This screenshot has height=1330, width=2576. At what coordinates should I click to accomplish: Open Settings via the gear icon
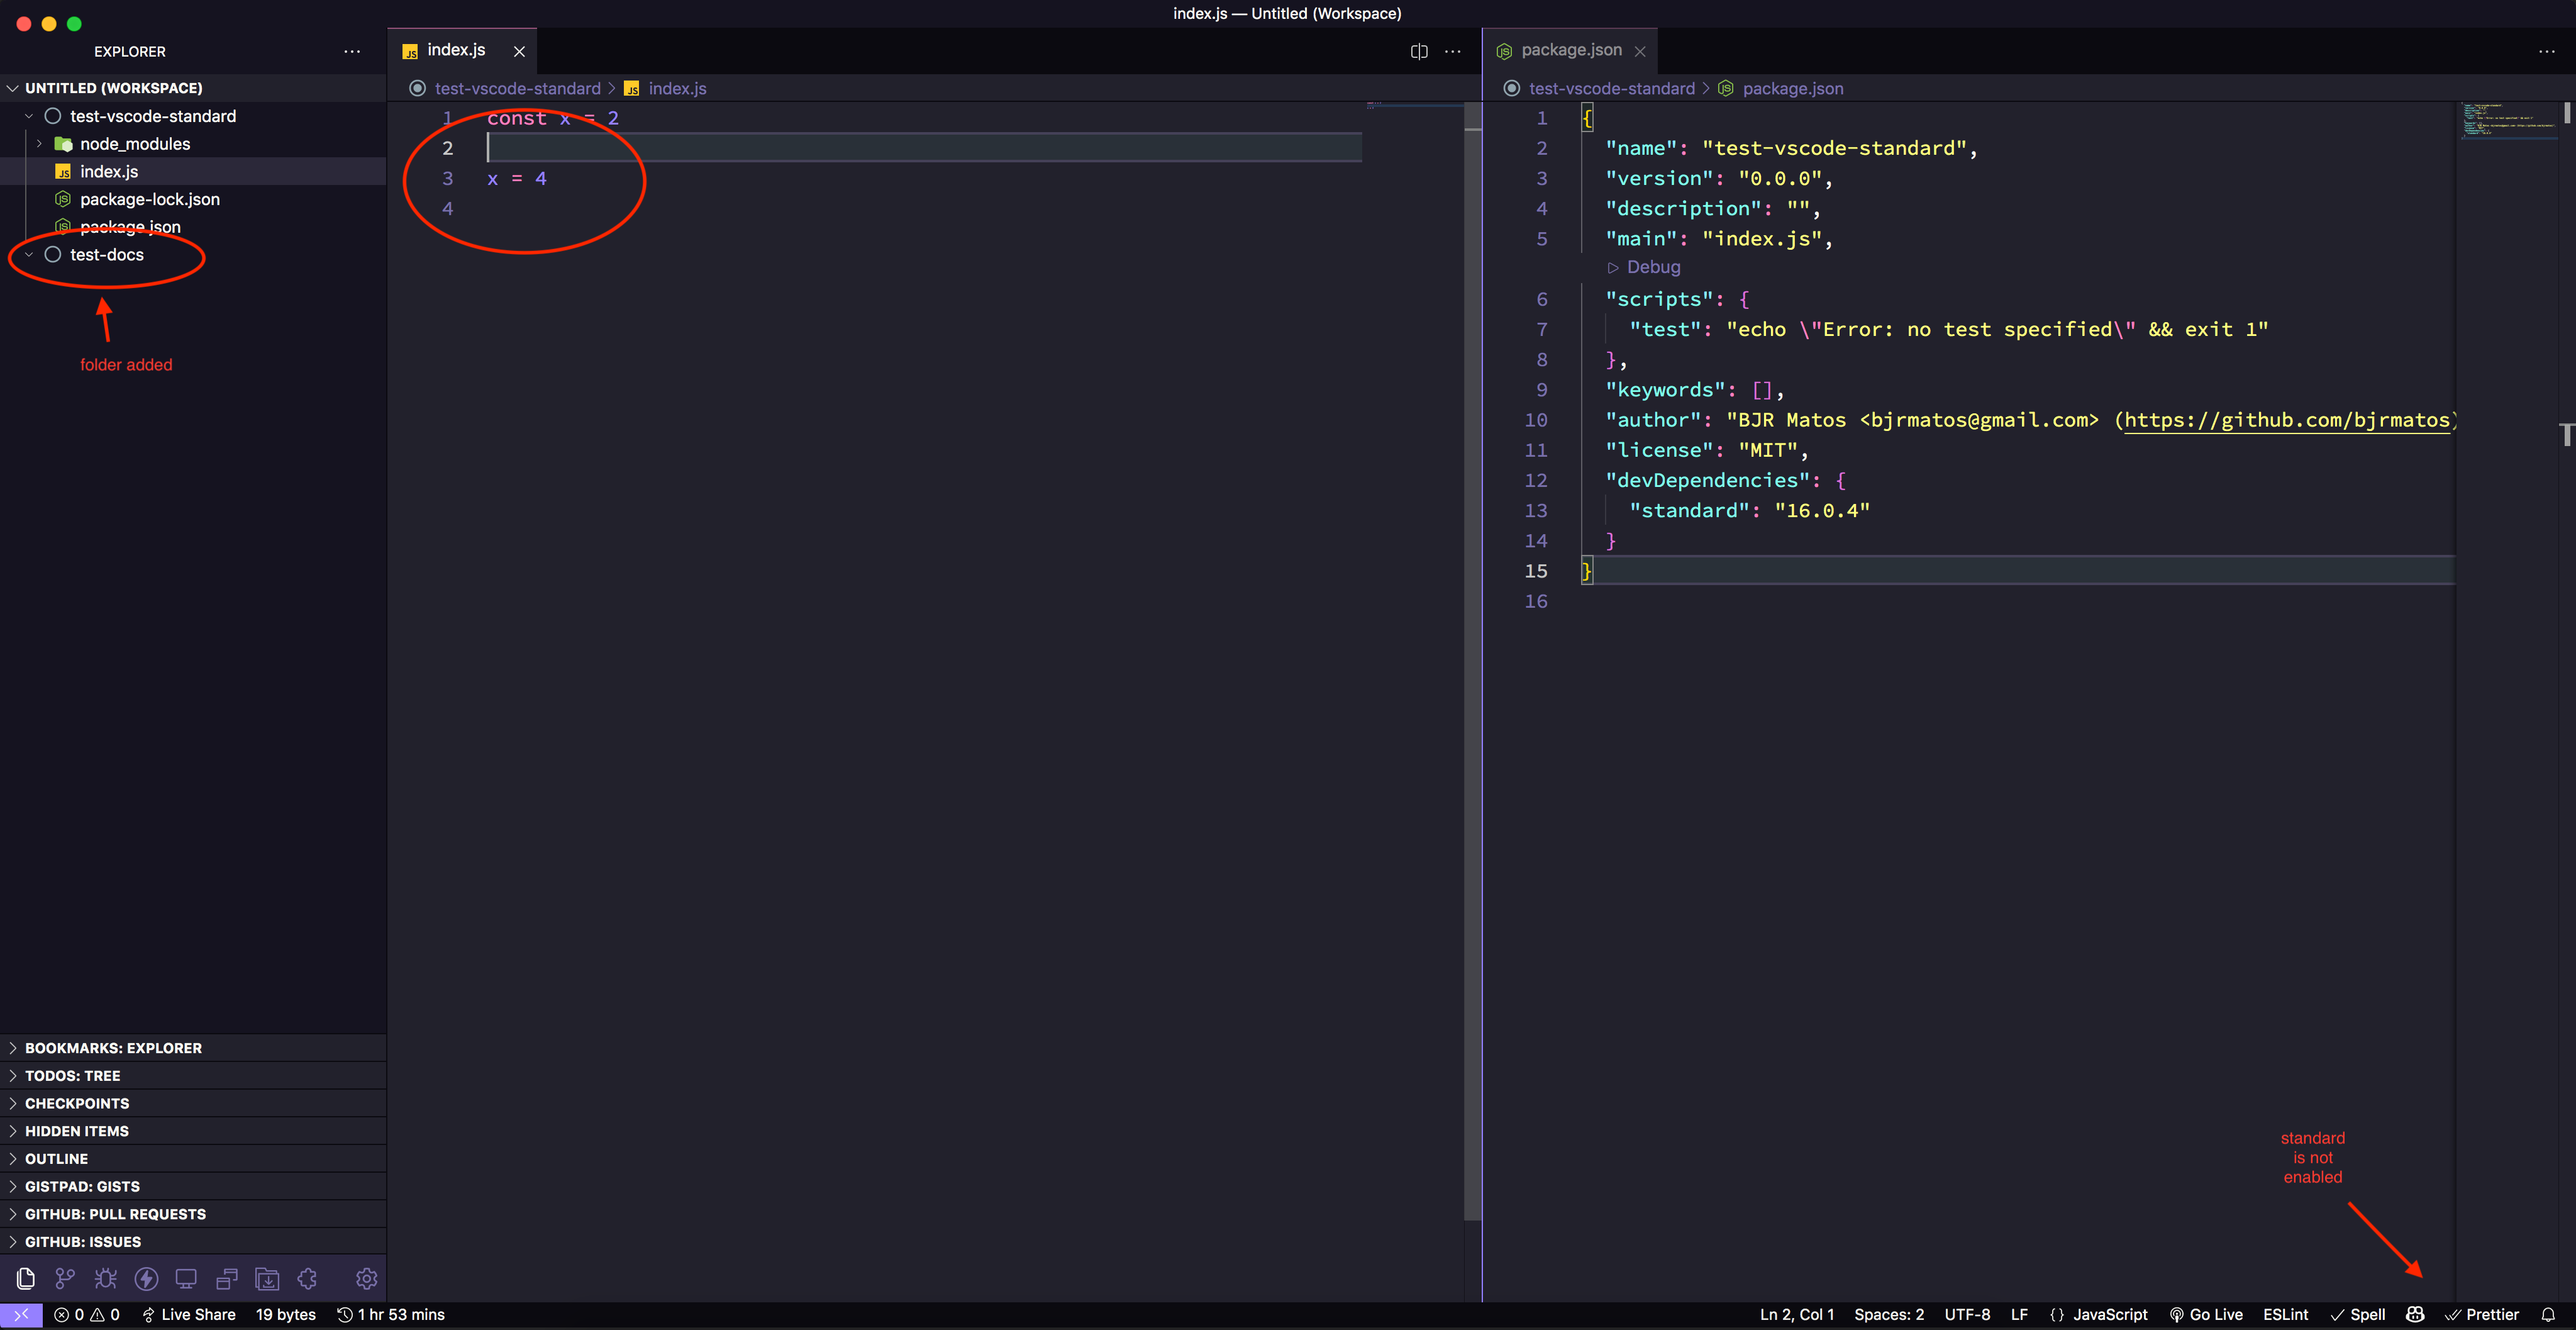click(366, 1278)
